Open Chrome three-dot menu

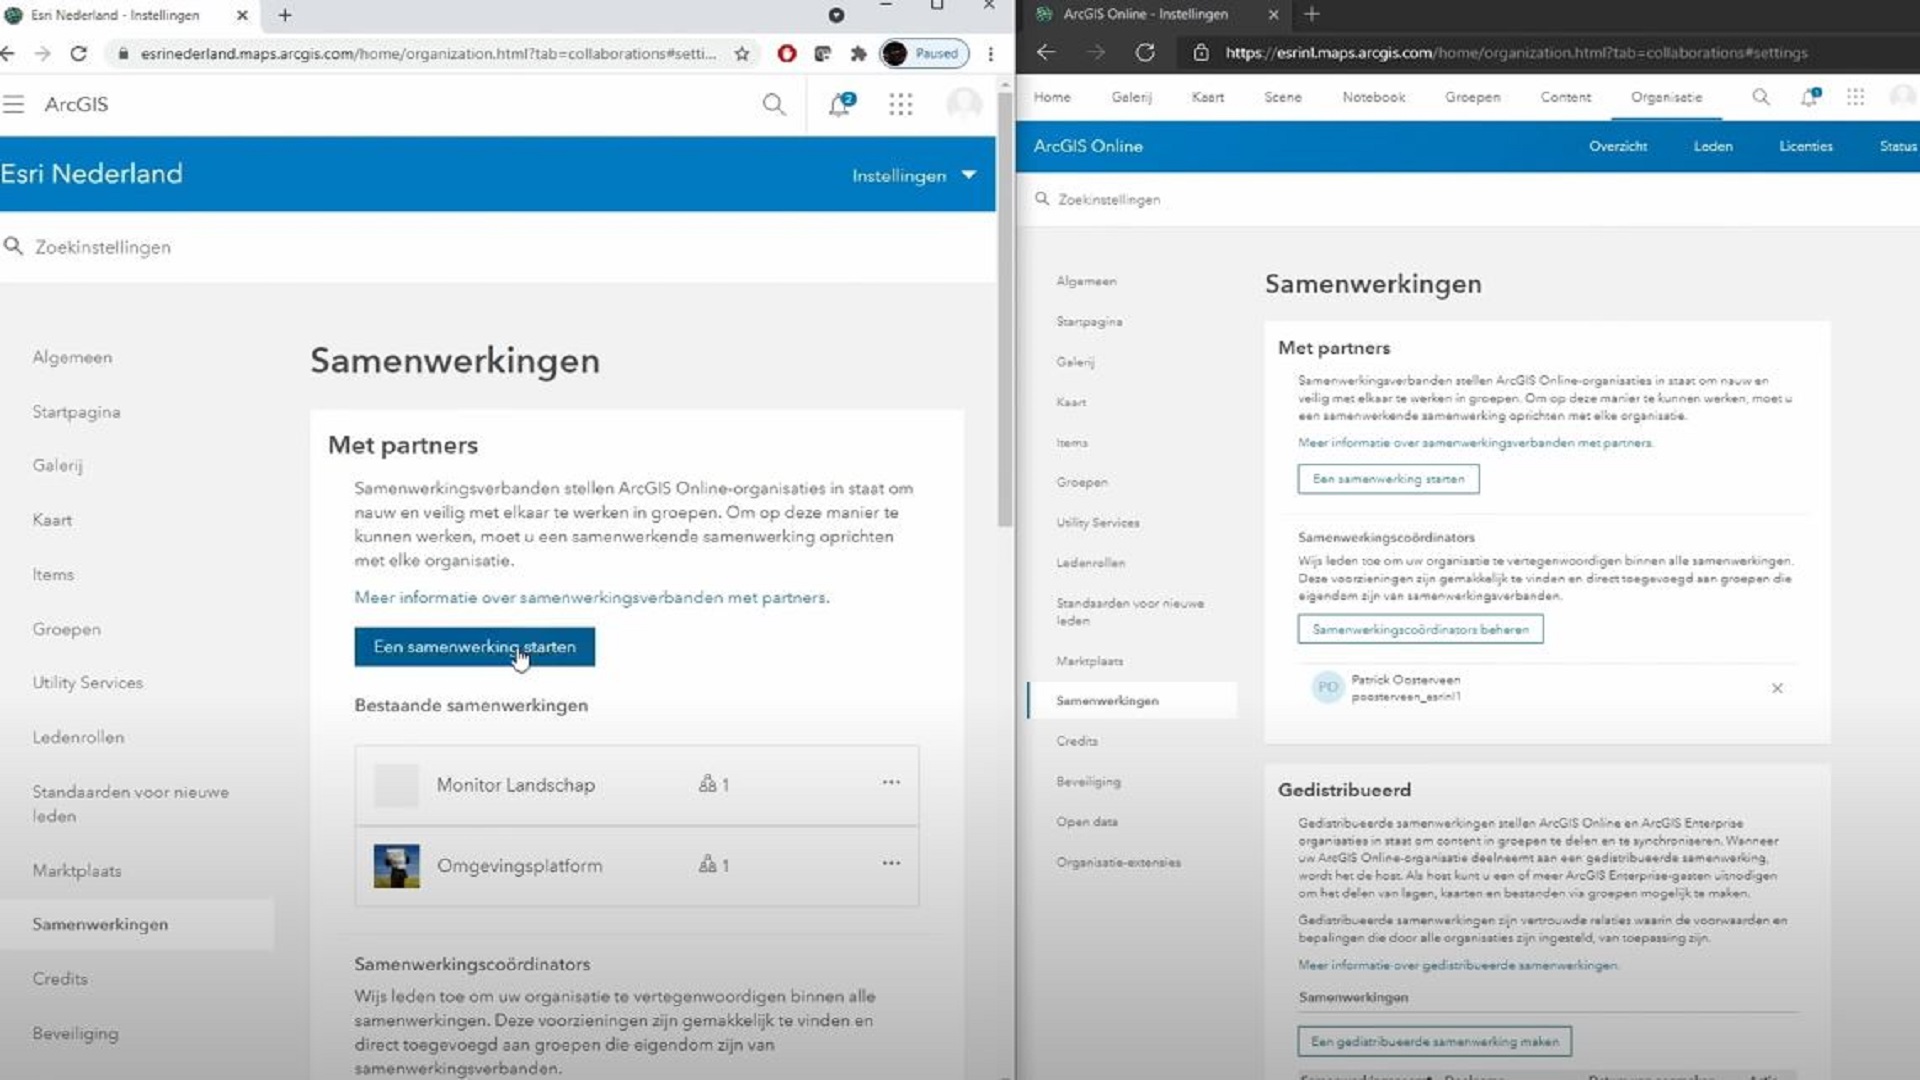click(x=990, y=54)
